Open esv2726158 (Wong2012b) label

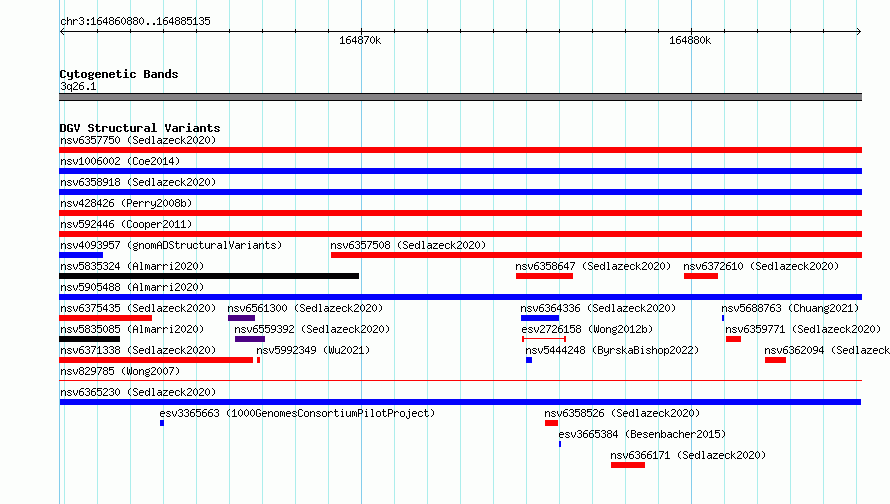point(587,329)
